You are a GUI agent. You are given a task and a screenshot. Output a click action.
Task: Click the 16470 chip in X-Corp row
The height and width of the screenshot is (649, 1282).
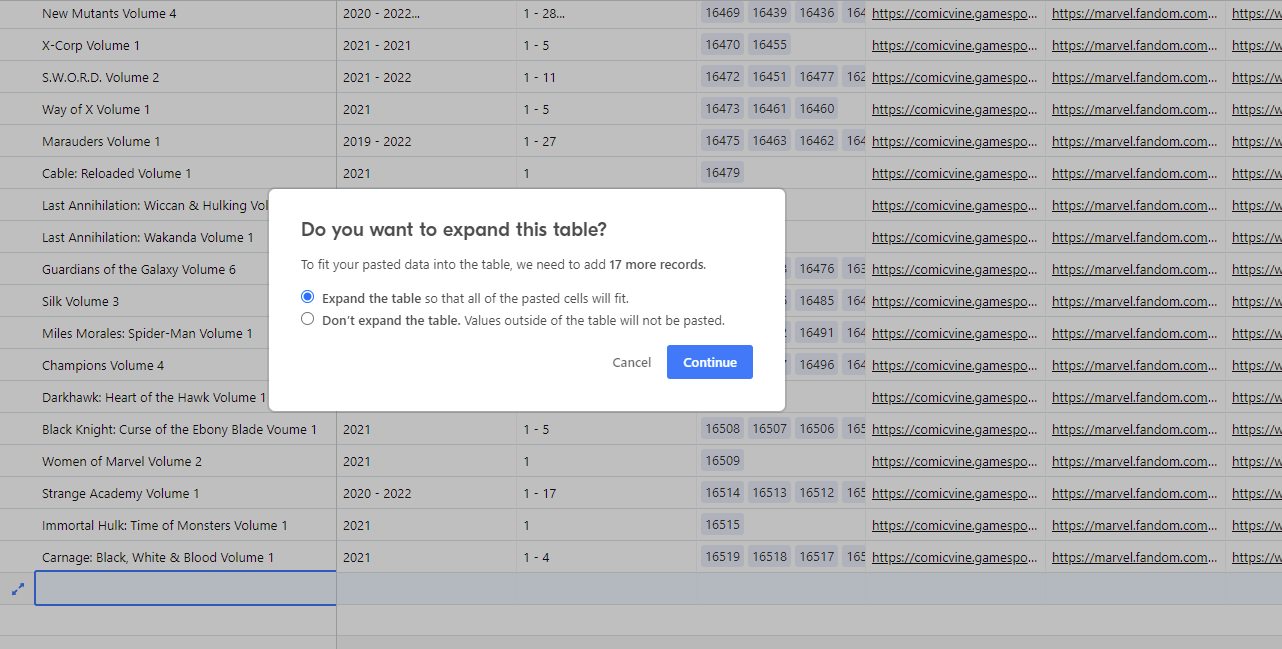[722, 44]
